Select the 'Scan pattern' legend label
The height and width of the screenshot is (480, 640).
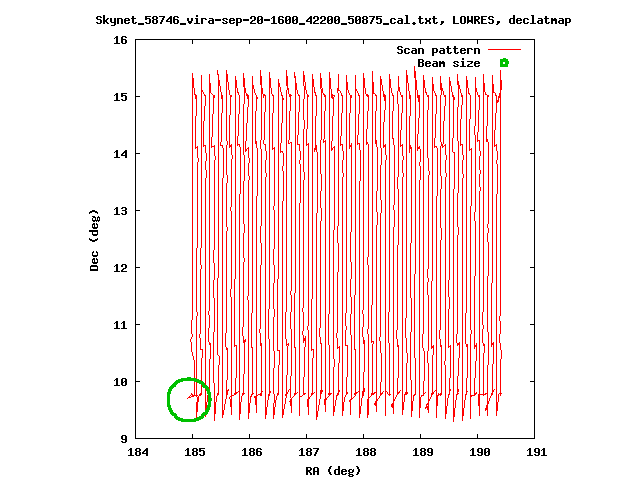click(x=438, y=50)
